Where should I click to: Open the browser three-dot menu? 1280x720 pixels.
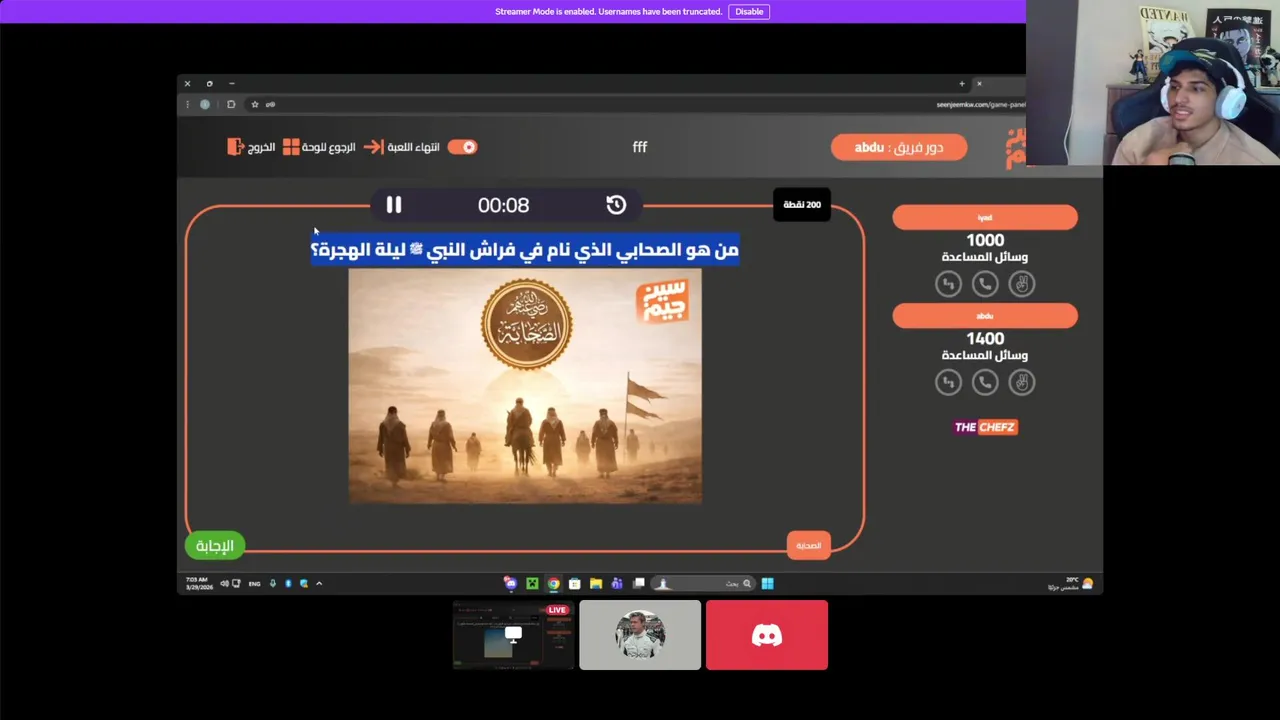click(x=187, y=104)
